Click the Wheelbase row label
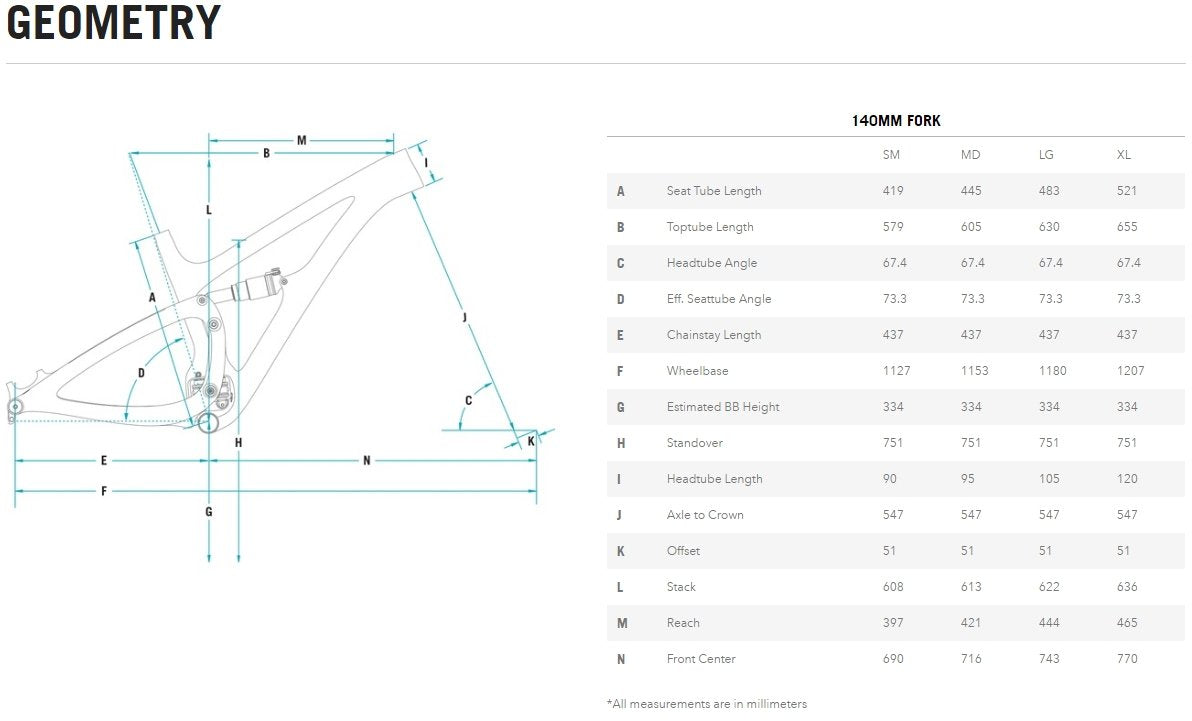This screenshot has width=1192, height=721. 697,371
